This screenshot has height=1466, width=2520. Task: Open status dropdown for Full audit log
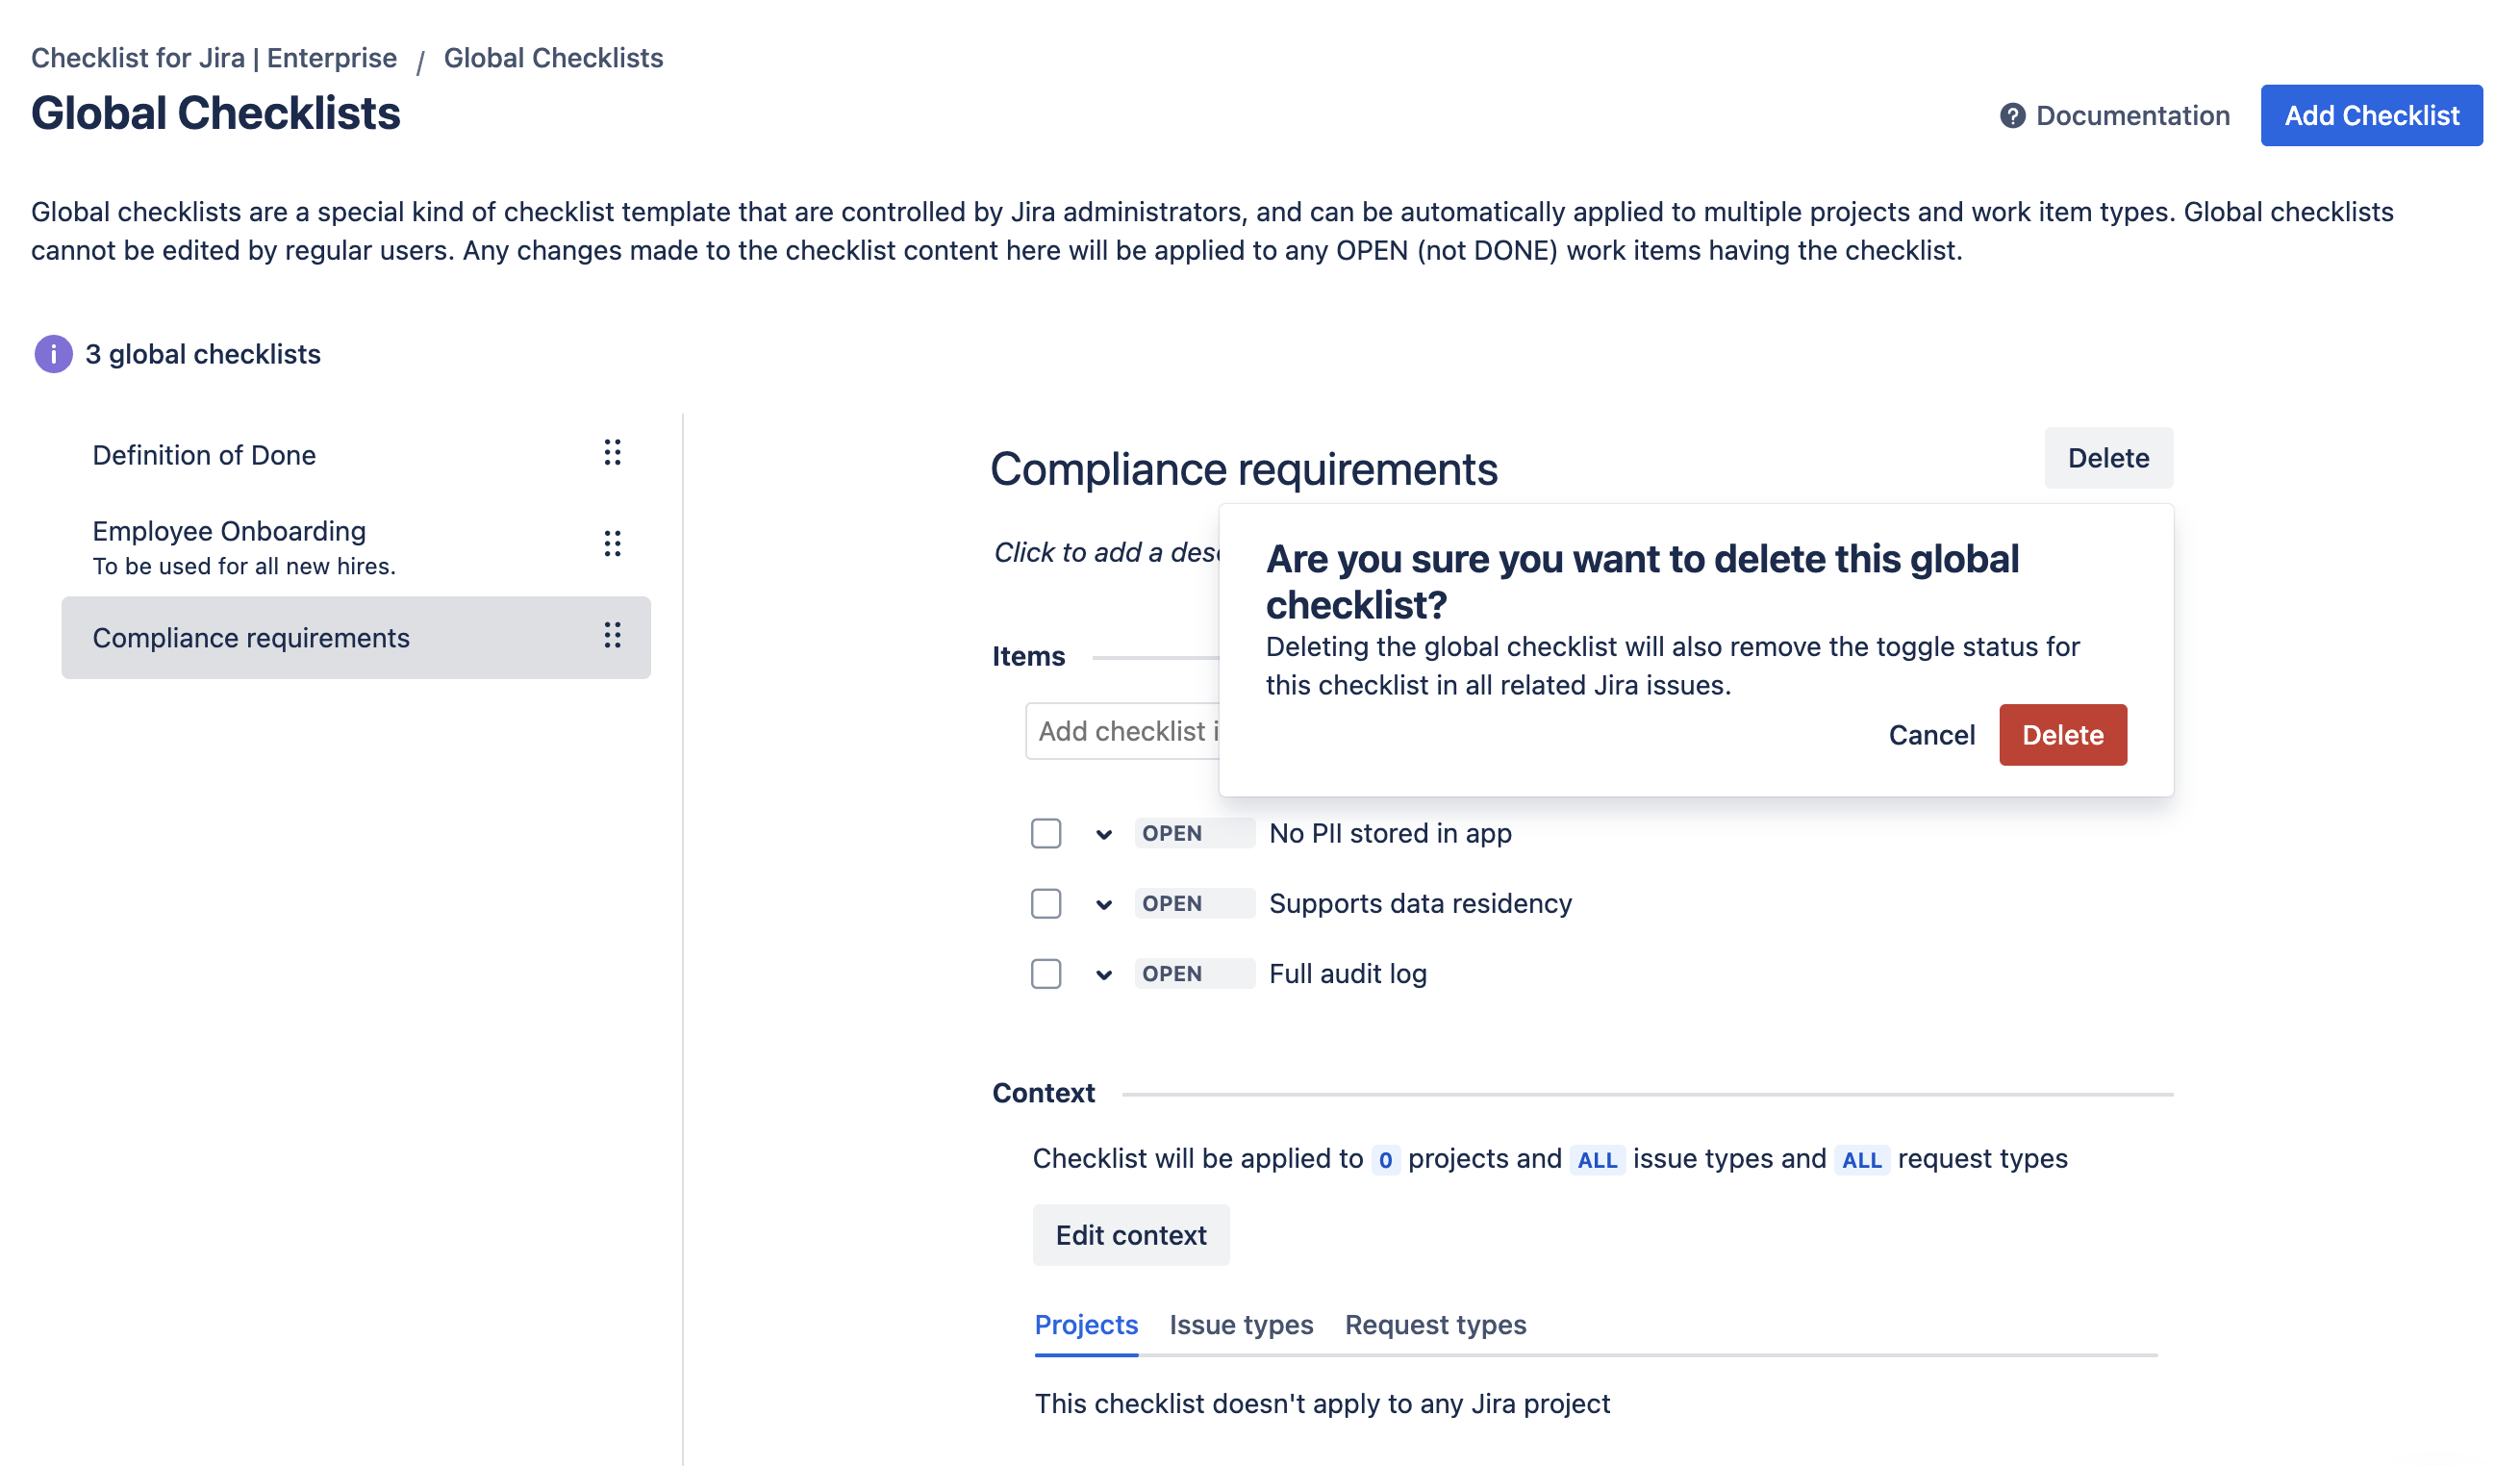(1103, 974)
